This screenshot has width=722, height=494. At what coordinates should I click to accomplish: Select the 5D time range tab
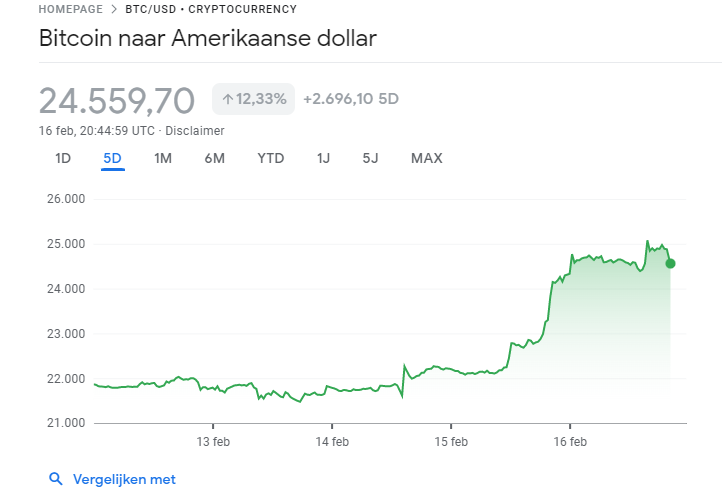pos(112,158)
